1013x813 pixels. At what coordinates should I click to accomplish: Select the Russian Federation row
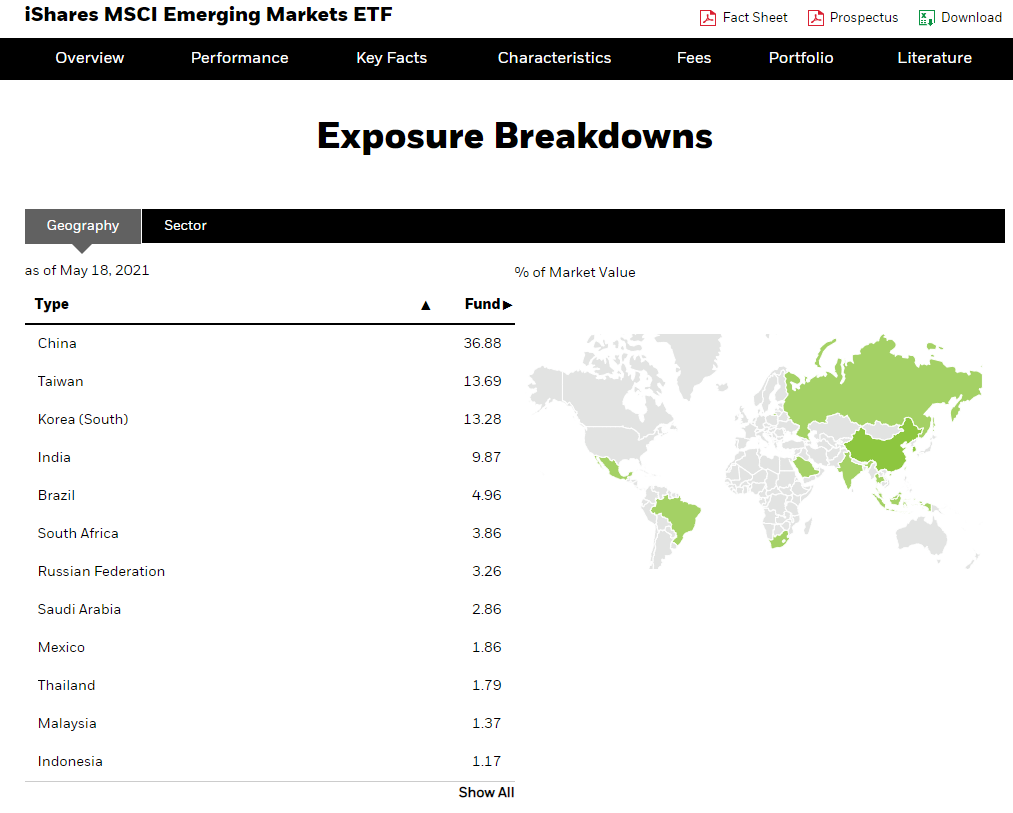point(269,572)
